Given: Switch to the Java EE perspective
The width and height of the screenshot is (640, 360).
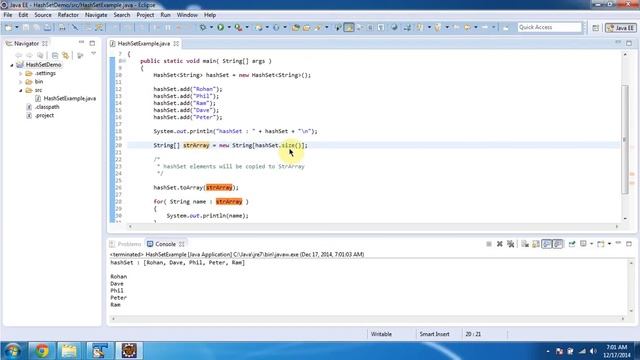Looking at the screenshot, I should tap(621, 28).
